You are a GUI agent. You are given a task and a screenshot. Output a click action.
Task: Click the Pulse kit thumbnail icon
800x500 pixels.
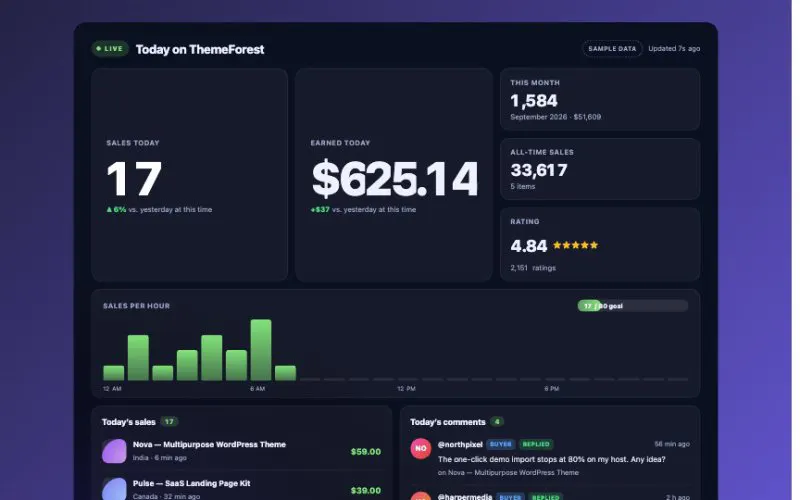tap(114, 489)
